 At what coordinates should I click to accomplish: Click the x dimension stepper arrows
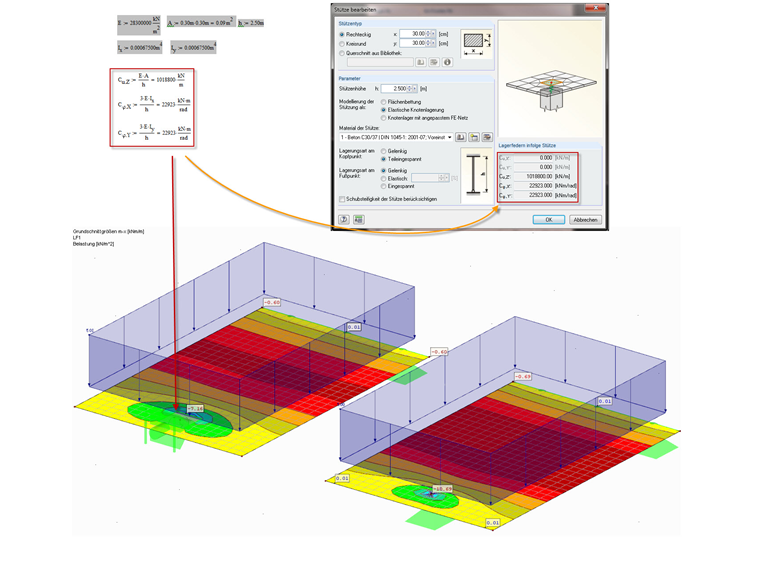[428, 34]
